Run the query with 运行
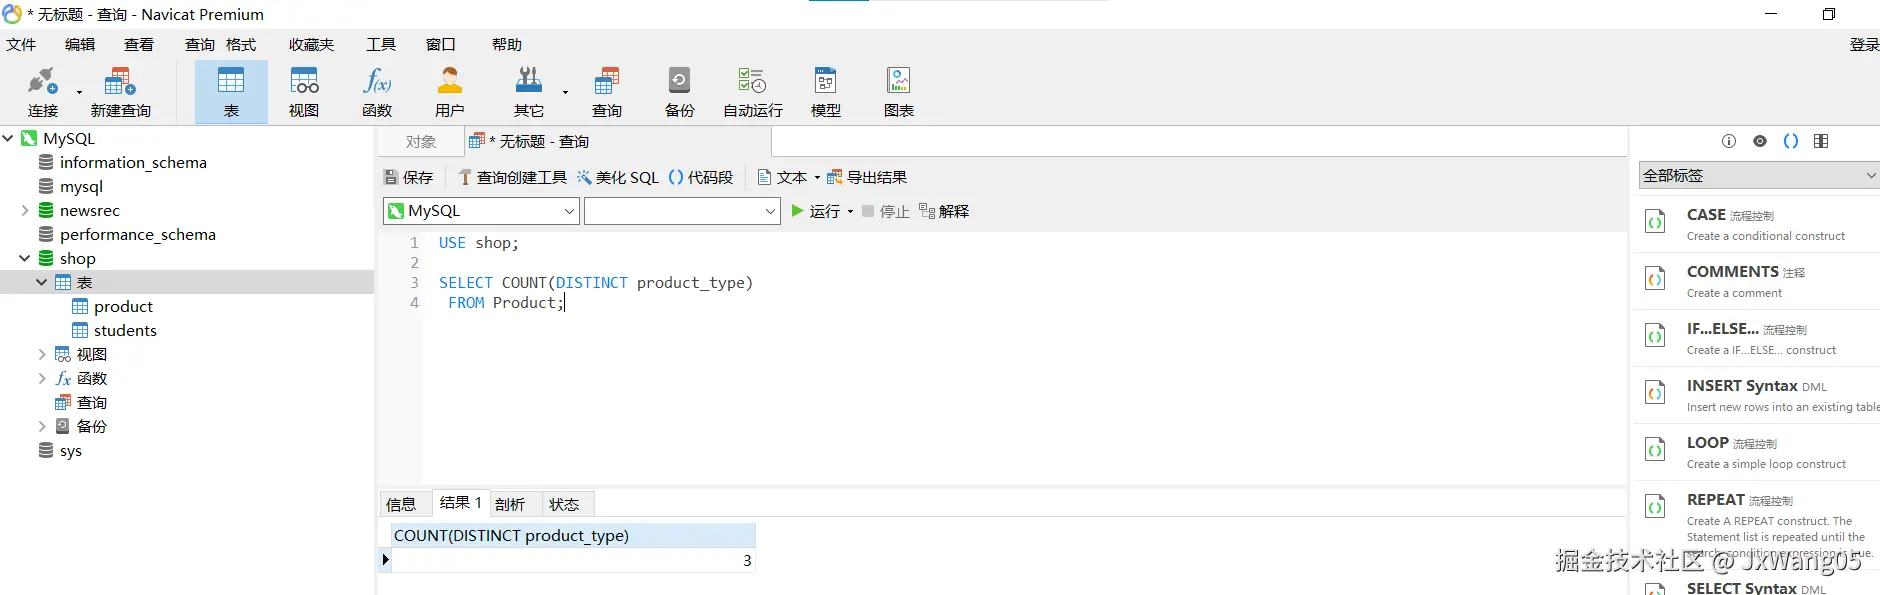The image size is (1880, 595). click(816, 211)
